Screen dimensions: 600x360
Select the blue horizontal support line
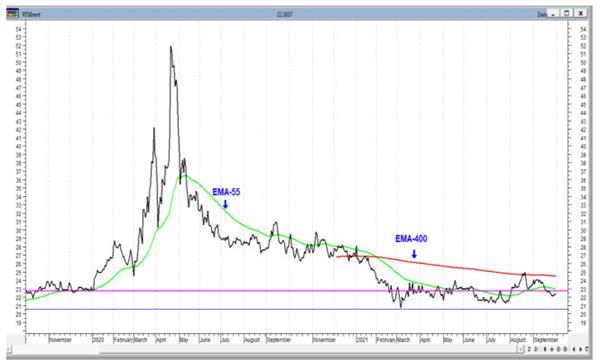coord(297,309)
